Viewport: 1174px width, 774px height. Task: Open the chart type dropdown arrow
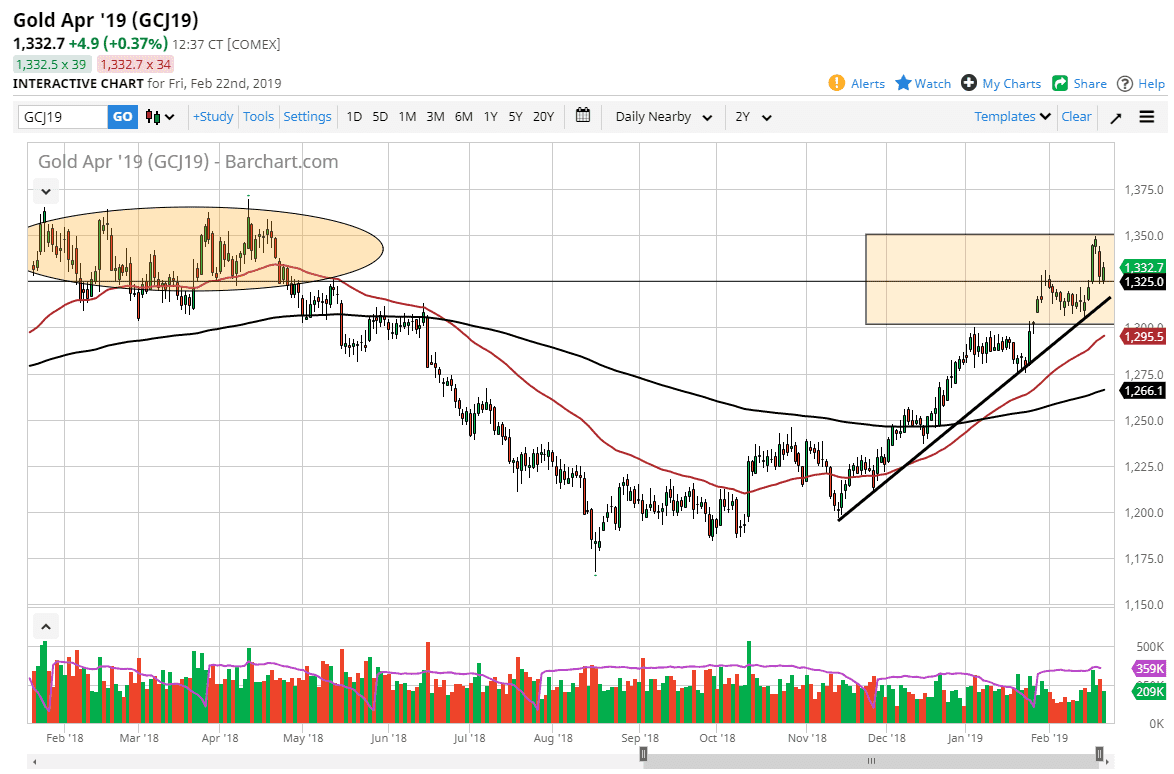coord(170,117)
